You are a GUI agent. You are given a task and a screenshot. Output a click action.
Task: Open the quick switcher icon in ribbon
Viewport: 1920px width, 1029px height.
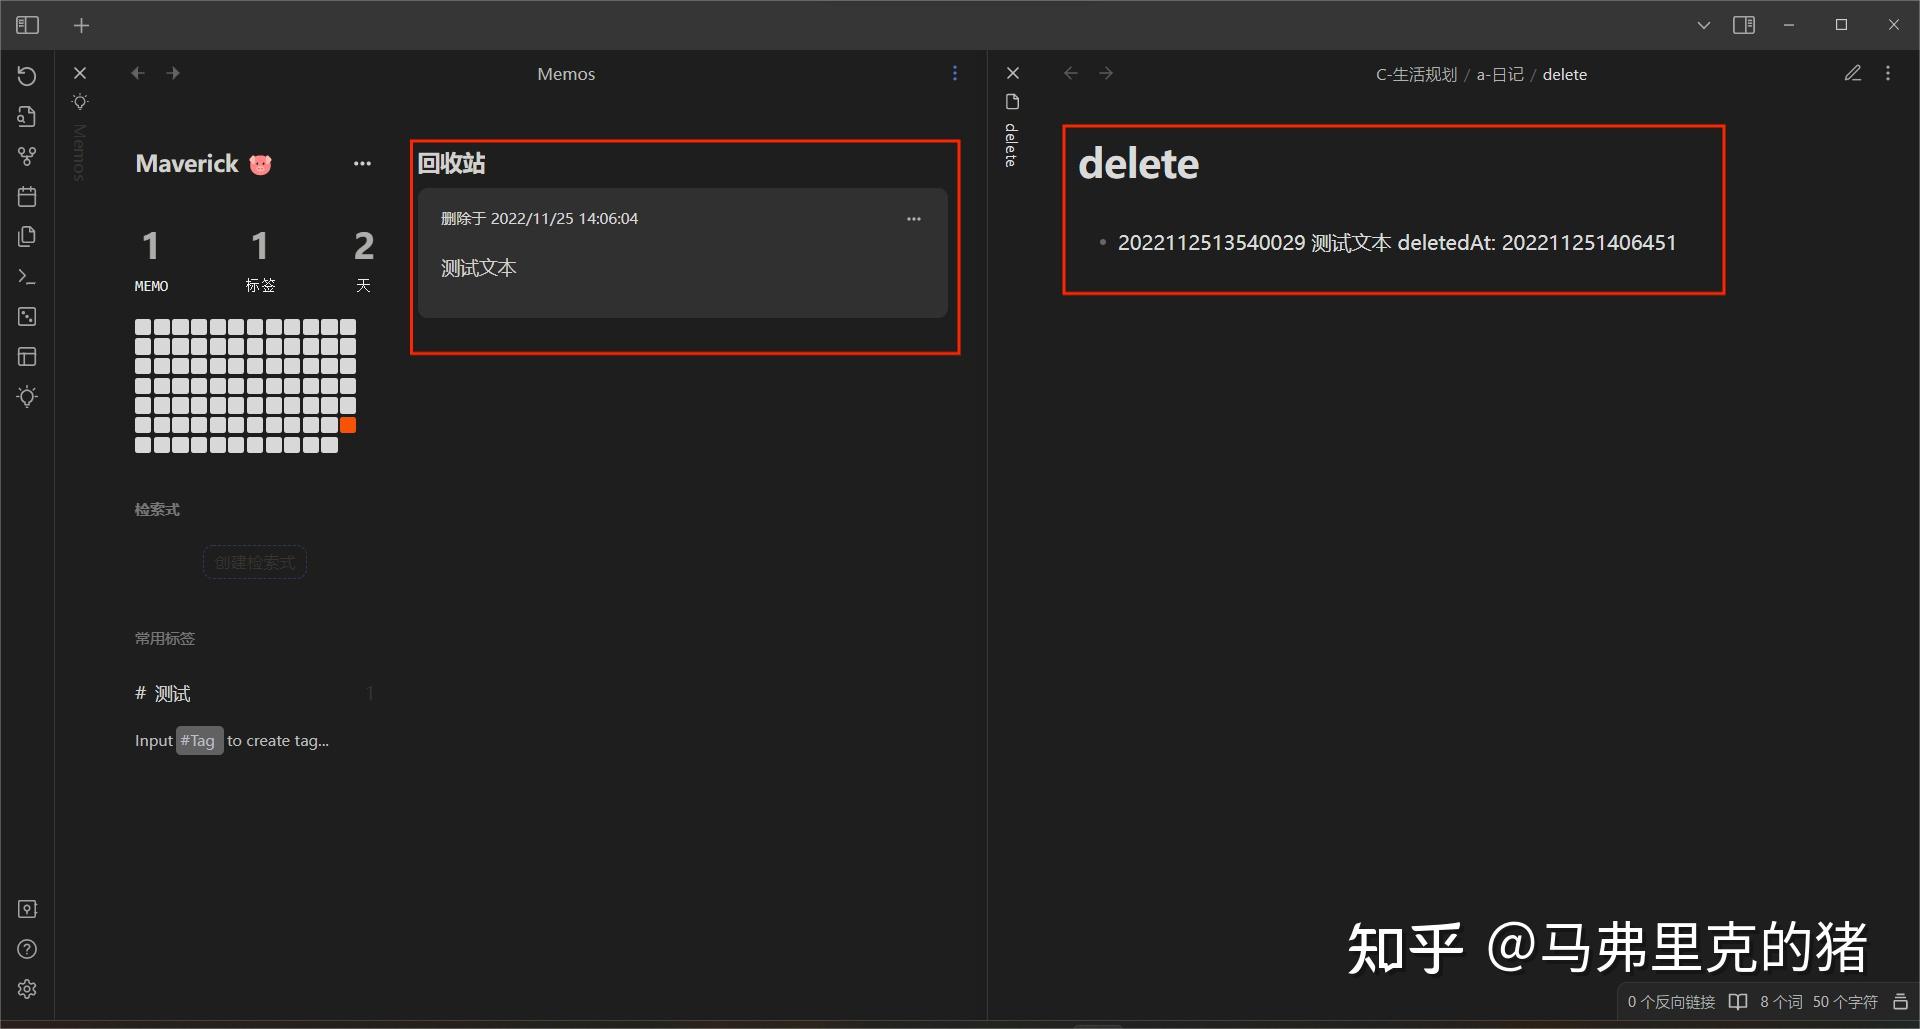tap(27, 116)
